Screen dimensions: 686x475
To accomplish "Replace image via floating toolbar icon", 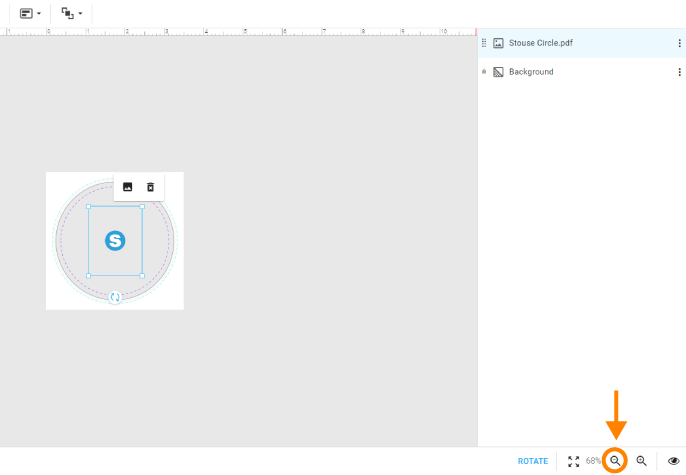I will pos(127,187).
